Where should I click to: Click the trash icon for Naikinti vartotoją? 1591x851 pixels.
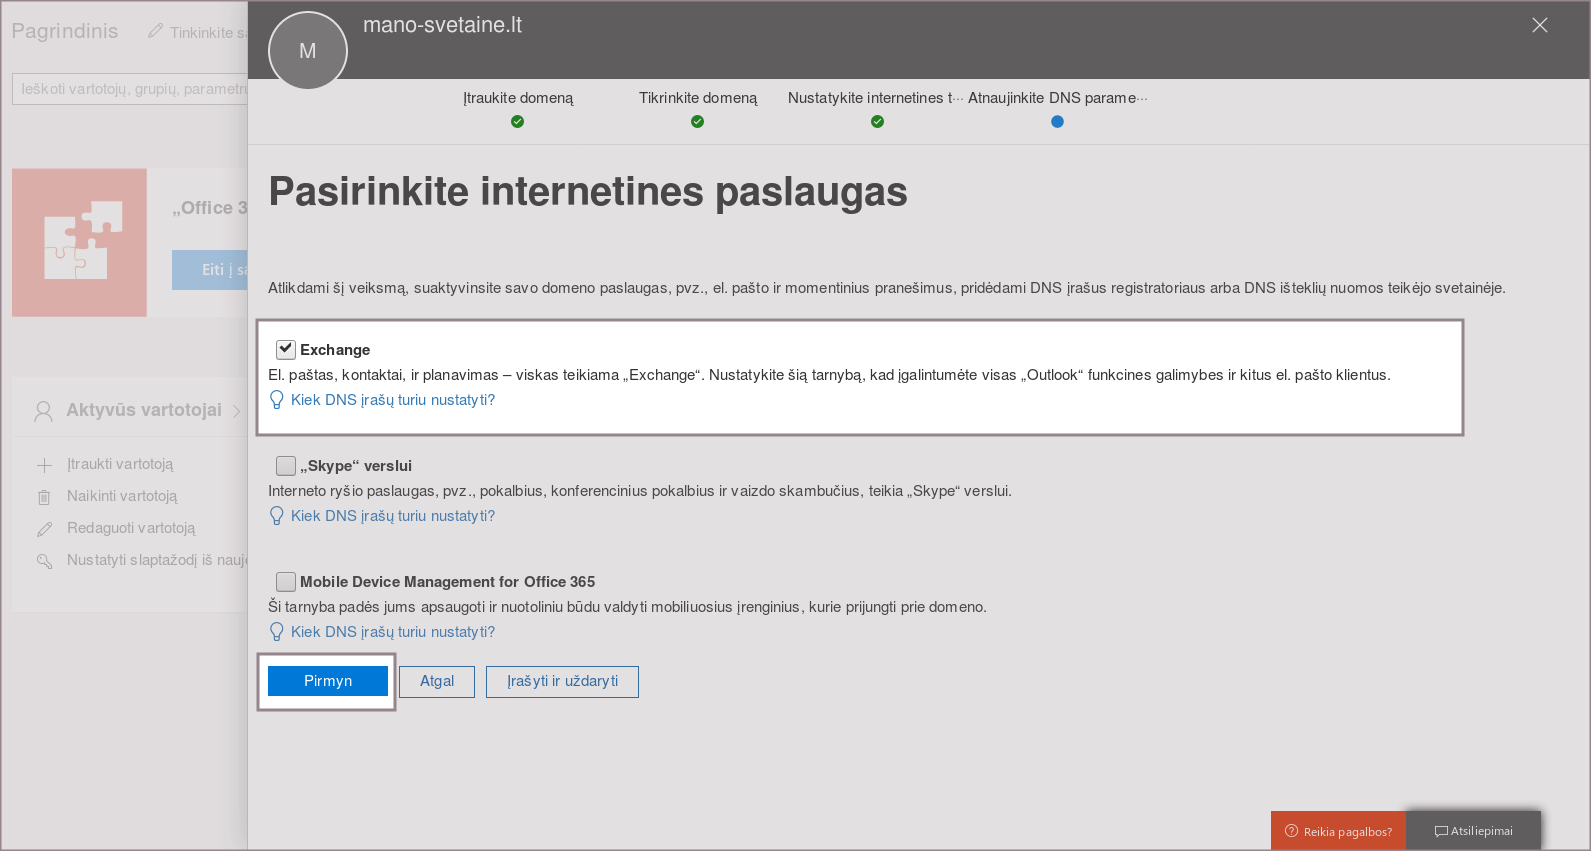pyautogui.click(x=44, y=497)
